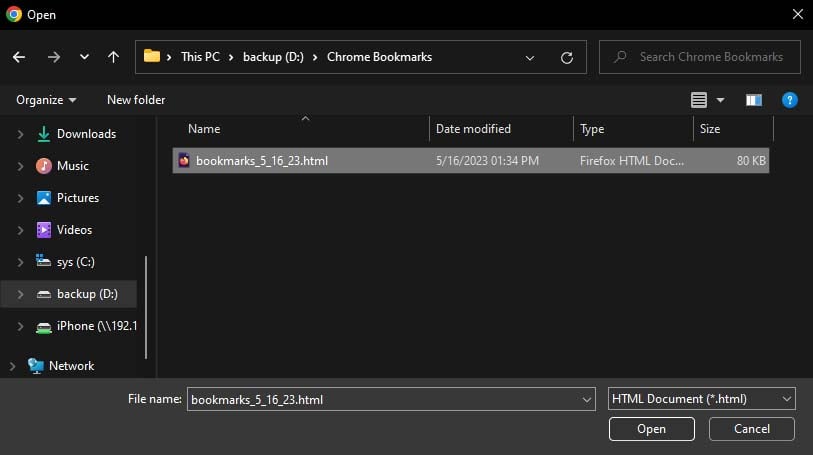The image size is (813, 455).
Task: Expand address bar previous locations dropdown
Action: pos(529,58)
